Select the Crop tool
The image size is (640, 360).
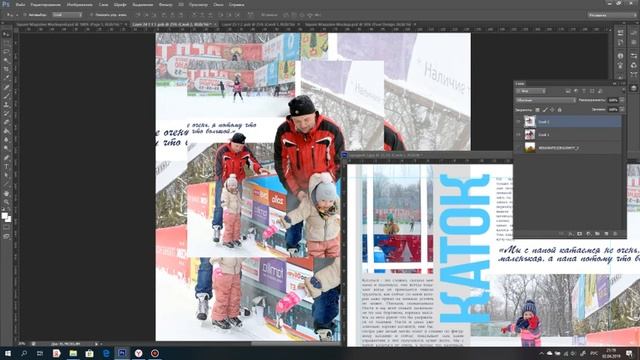coord(7,69)
